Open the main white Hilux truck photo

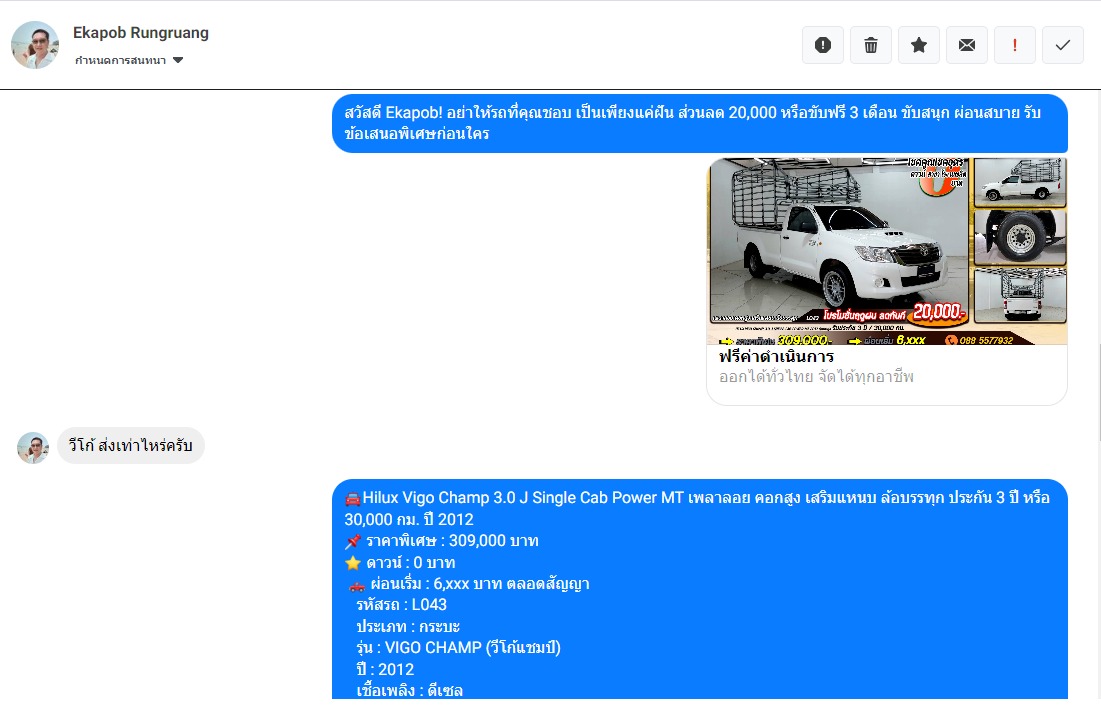click(x=839, y=240)
